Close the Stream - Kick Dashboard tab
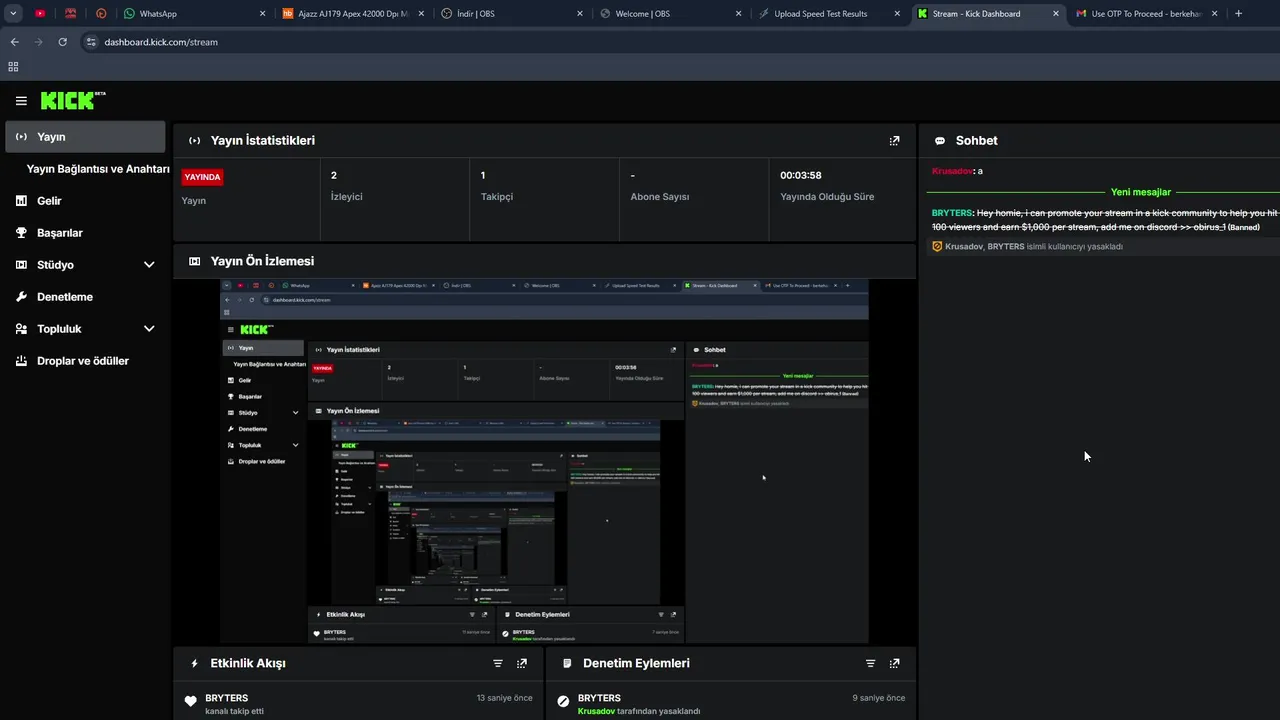Viewport: 1280px width, 720px height. pyautogui.click(x=1056, y=14)
